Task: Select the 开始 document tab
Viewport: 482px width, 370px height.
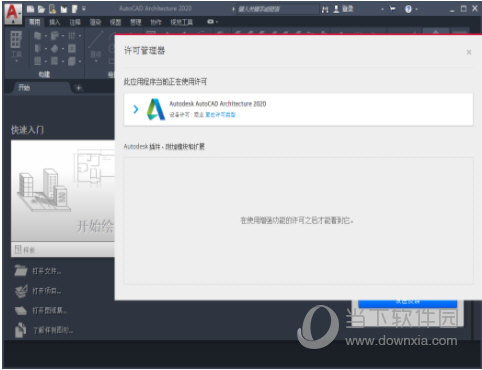Action: (24, 88)
